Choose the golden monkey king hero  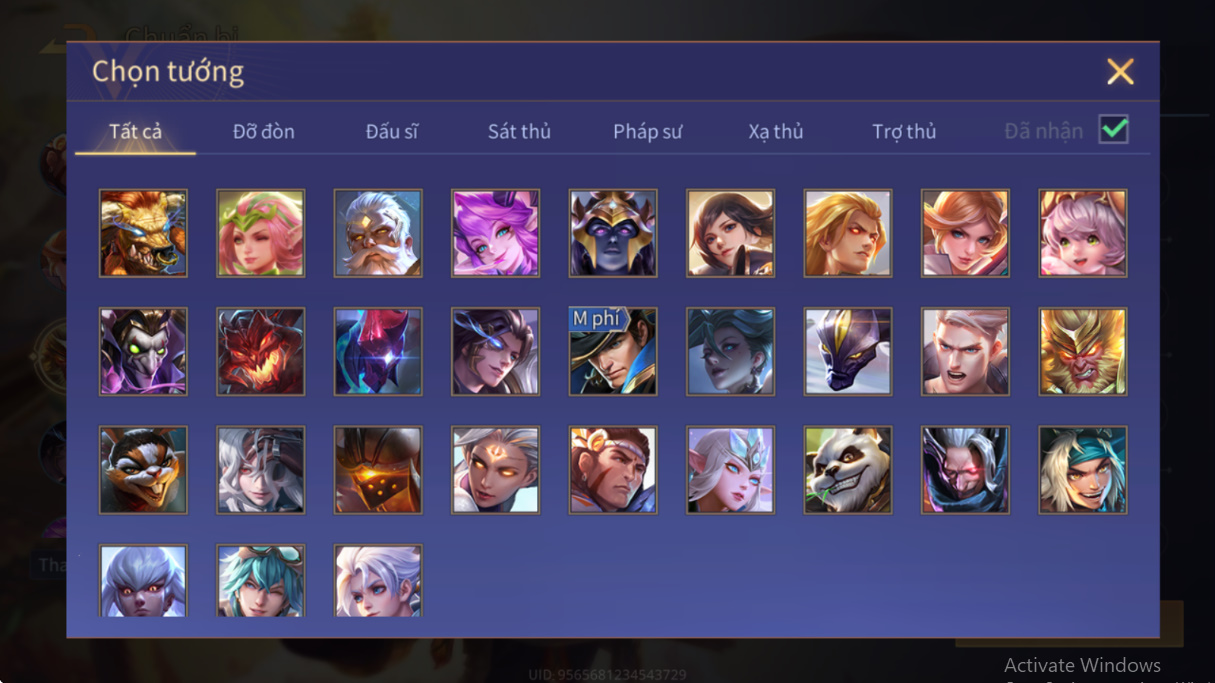[x=1083, y=351]
